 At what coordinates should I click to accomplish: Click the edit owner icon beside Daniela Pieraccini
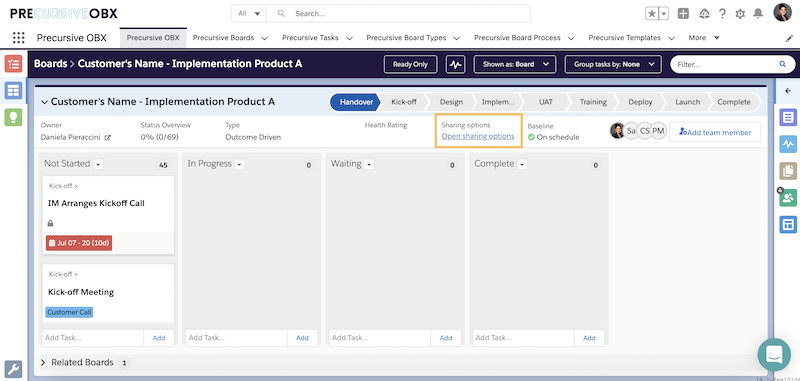108,138
